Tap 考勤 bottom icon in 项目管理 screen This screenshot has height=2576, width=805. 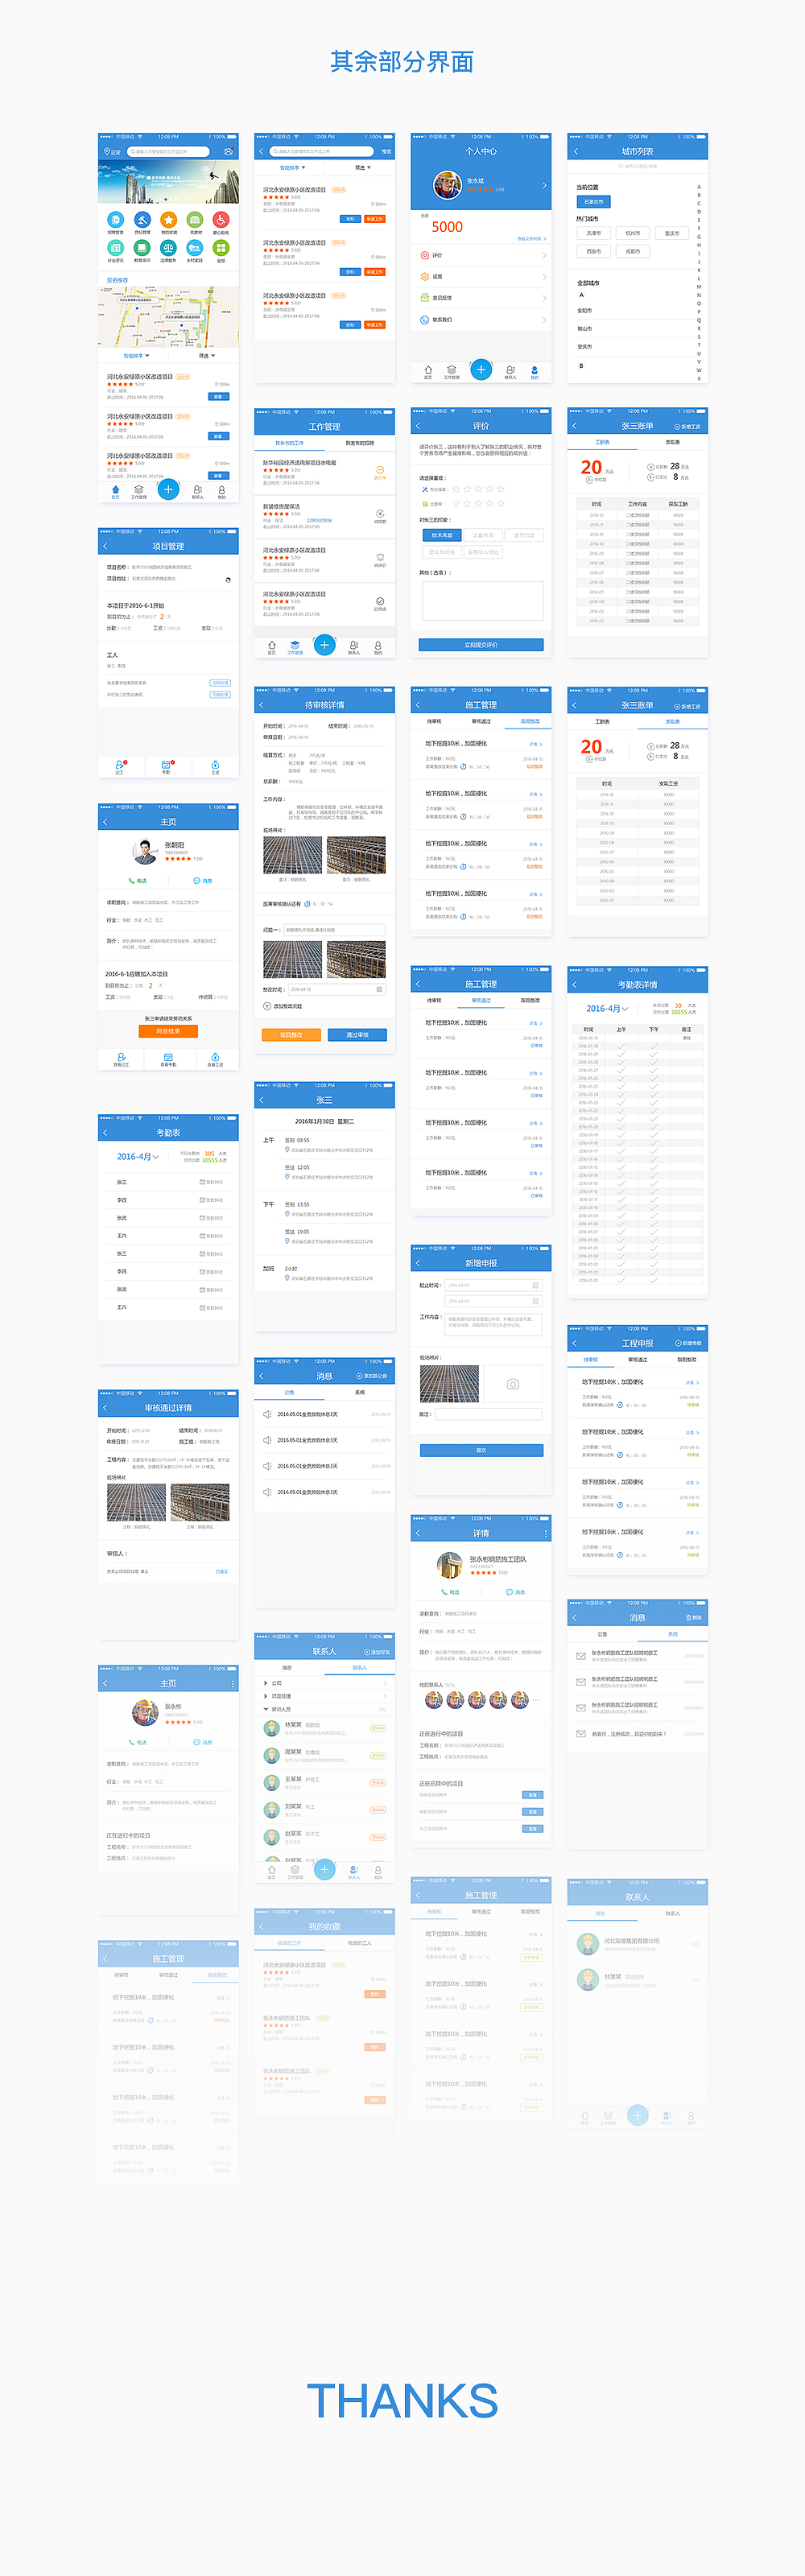click(167, 767)
